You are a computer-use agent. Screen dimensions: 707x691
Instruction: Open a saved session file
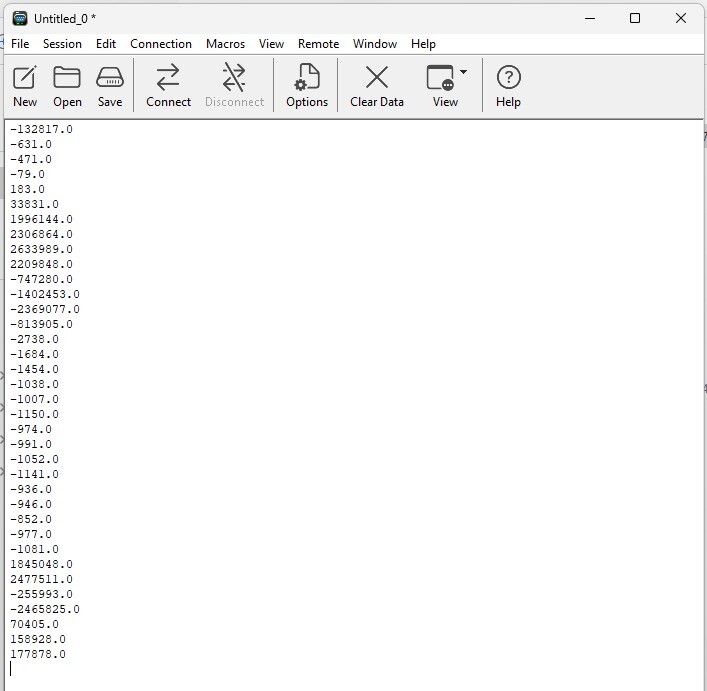pos(67,86)
